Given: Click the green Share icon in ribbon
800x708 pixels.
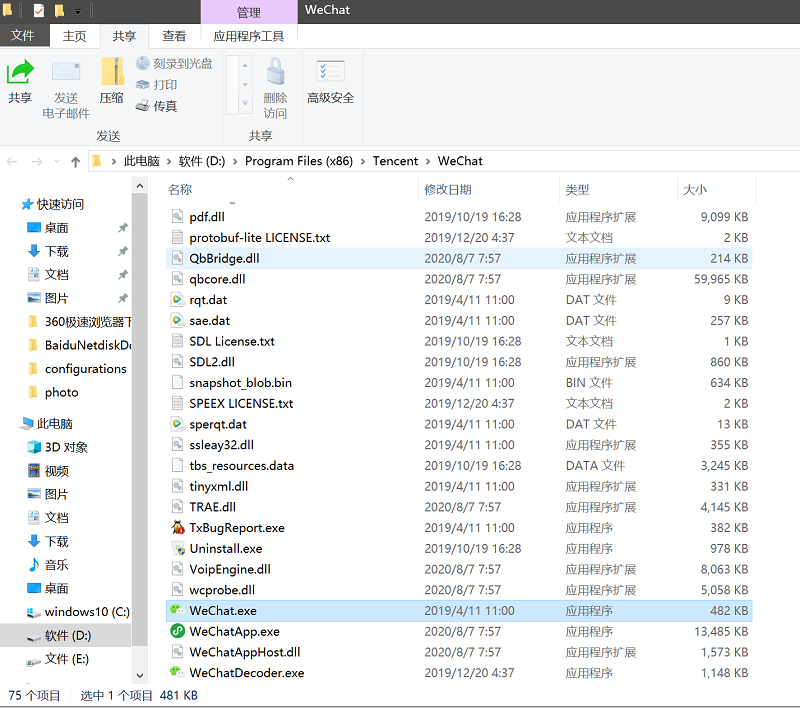Looking at the screenshot, I should (x=20, y=73).
